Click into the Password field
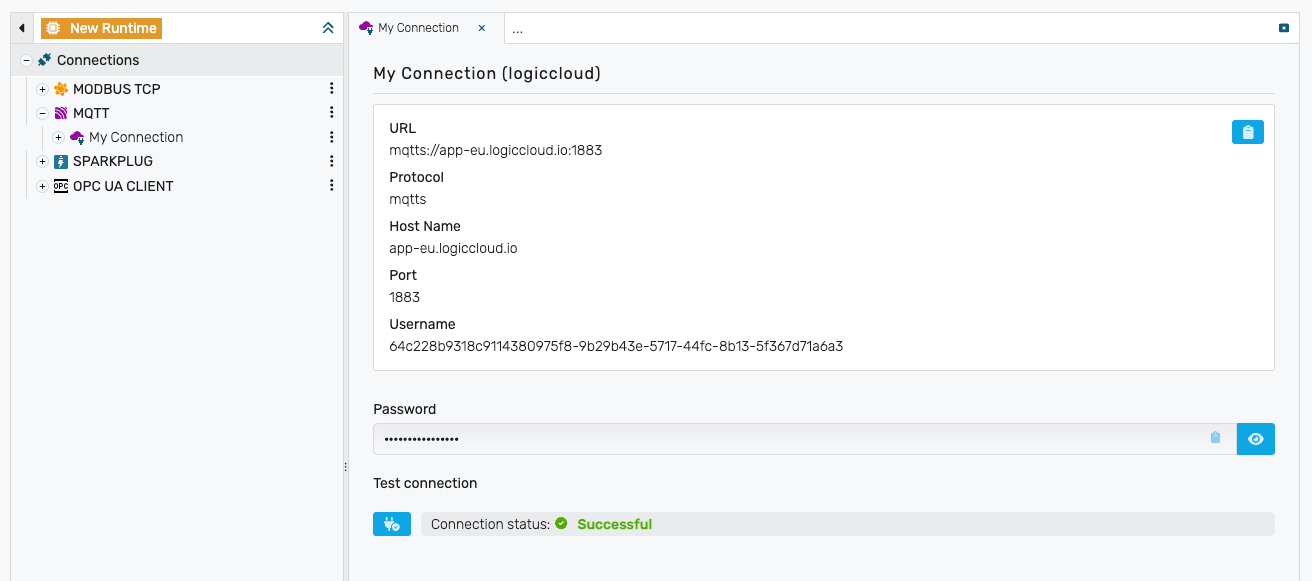Screen dimensions: 1312x581 click(x=790, y=439)
